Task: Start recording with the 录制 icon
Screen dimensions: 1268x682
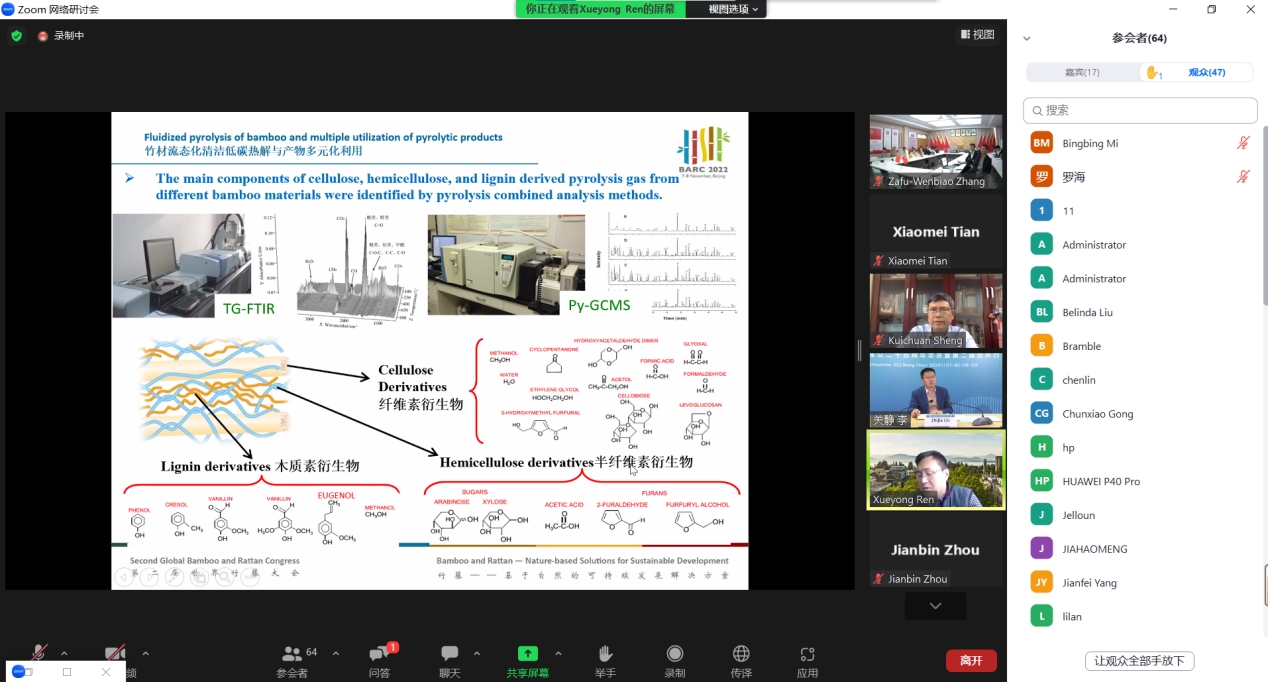Action: pos(675,653)
